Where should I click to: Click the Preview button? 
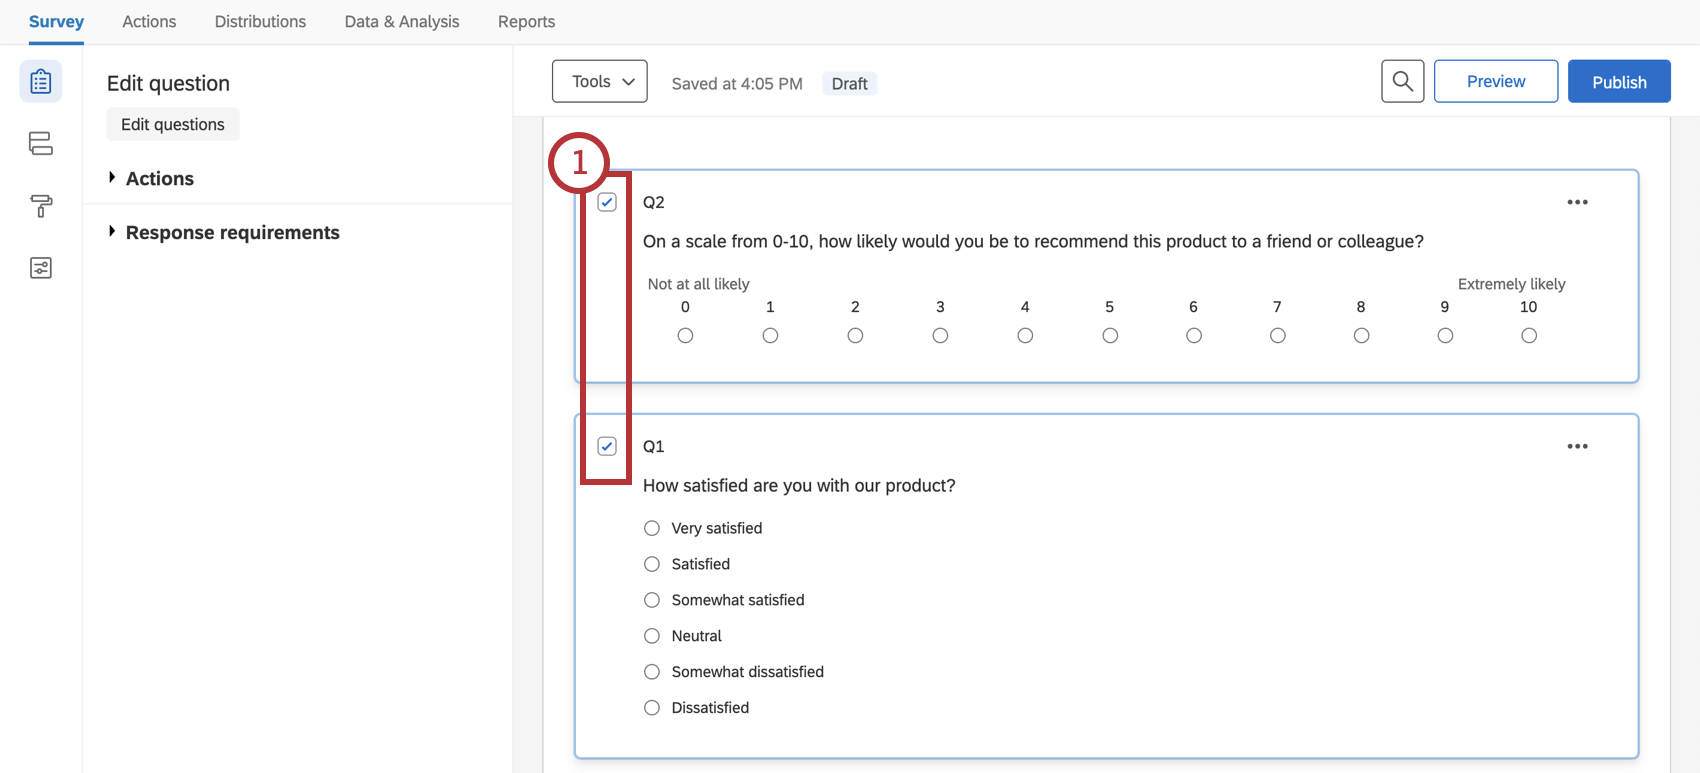[x=1495, y=82]
